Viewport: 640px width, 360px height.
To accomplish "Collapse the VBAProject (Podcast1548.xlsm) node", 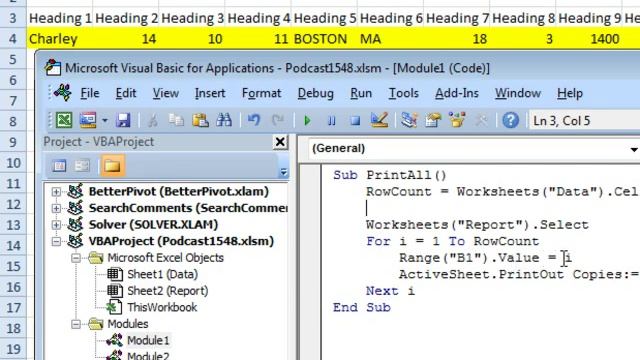I will (x=56, y=242).
